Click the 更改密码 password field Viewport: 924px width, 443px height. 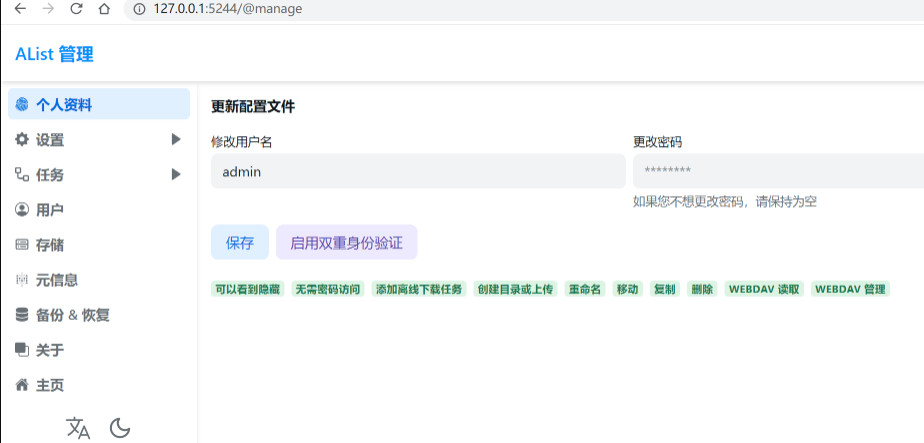point(778,171)
